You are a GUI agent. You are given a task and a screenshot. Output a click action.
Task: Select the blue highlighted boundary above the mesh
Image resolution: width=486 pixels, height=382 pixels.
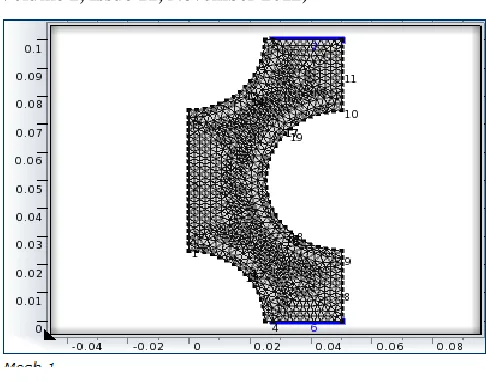[x=307, y=39]
